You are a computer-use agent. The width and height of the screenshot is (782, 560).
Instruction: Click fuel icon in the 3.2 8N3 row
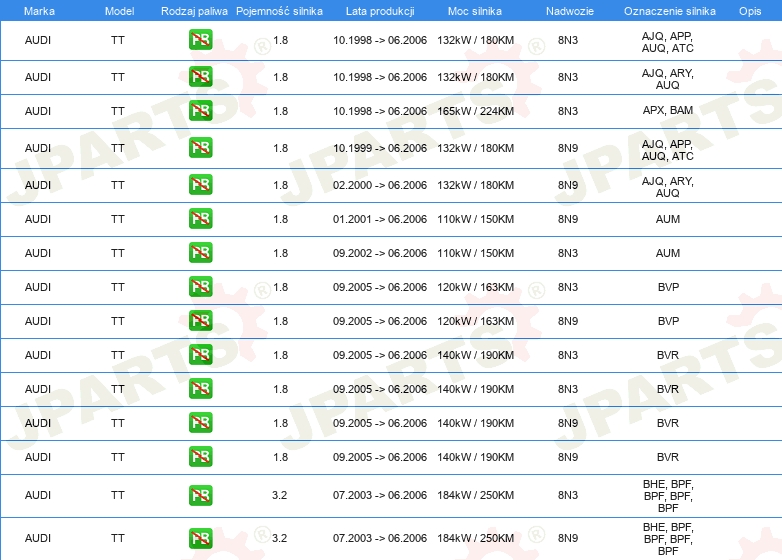200,495
